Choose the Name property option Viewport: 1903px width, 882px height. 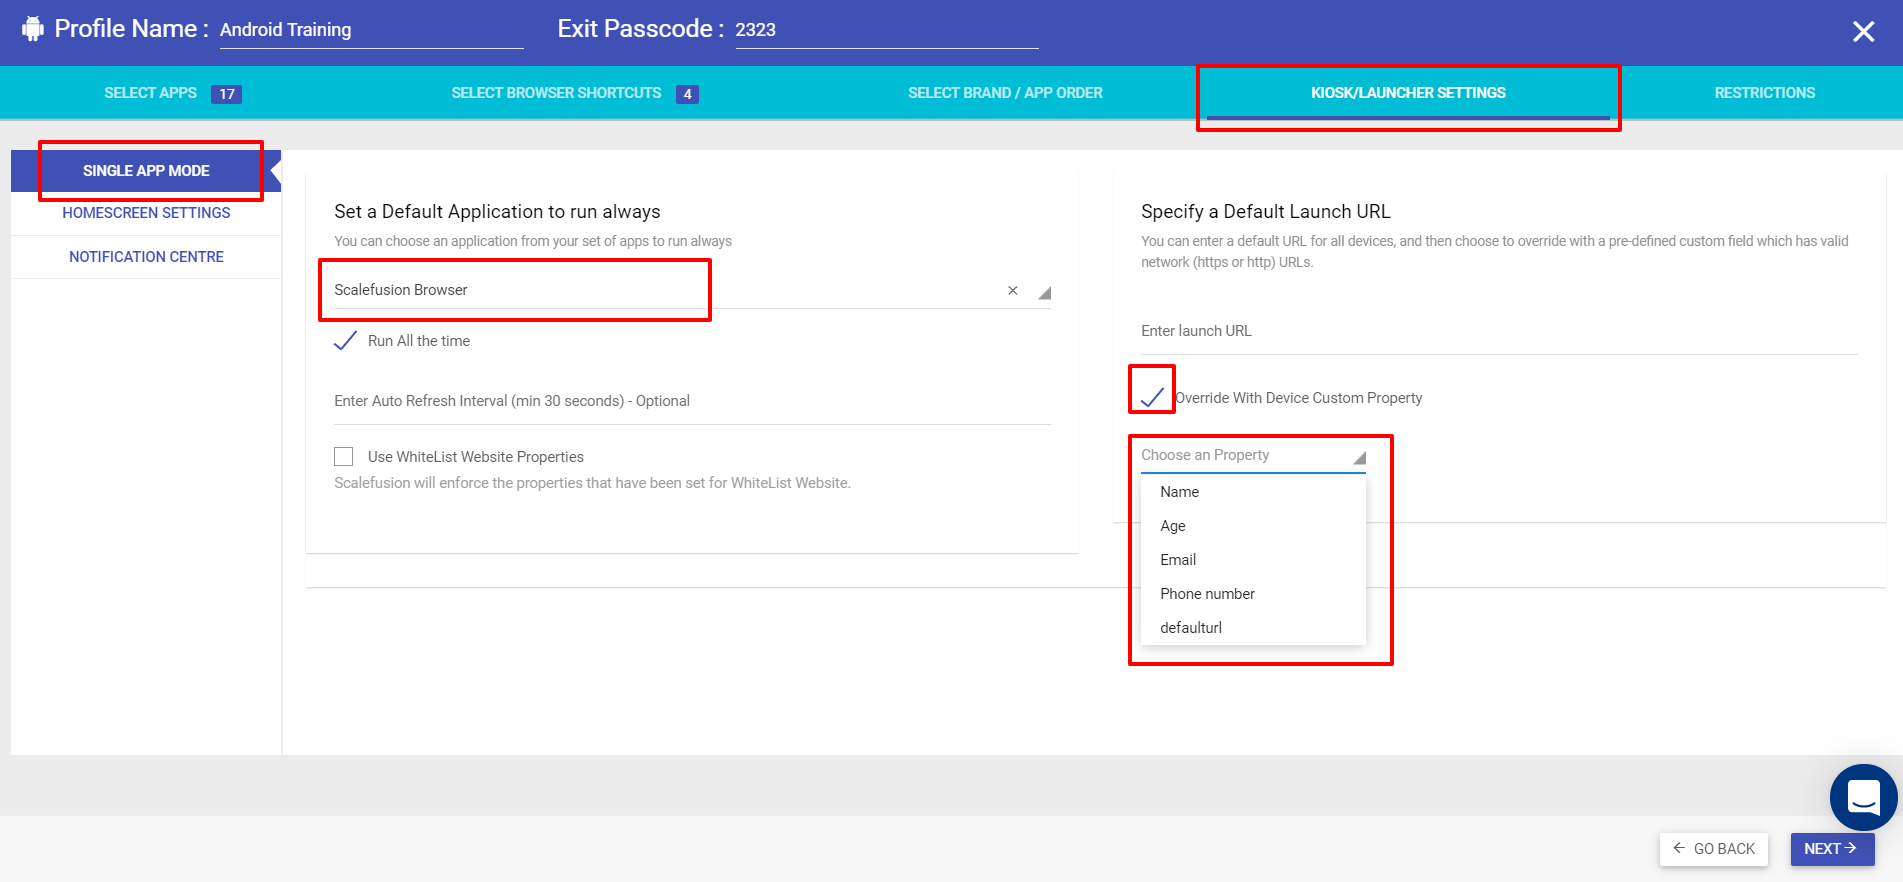click(1253, 492)
